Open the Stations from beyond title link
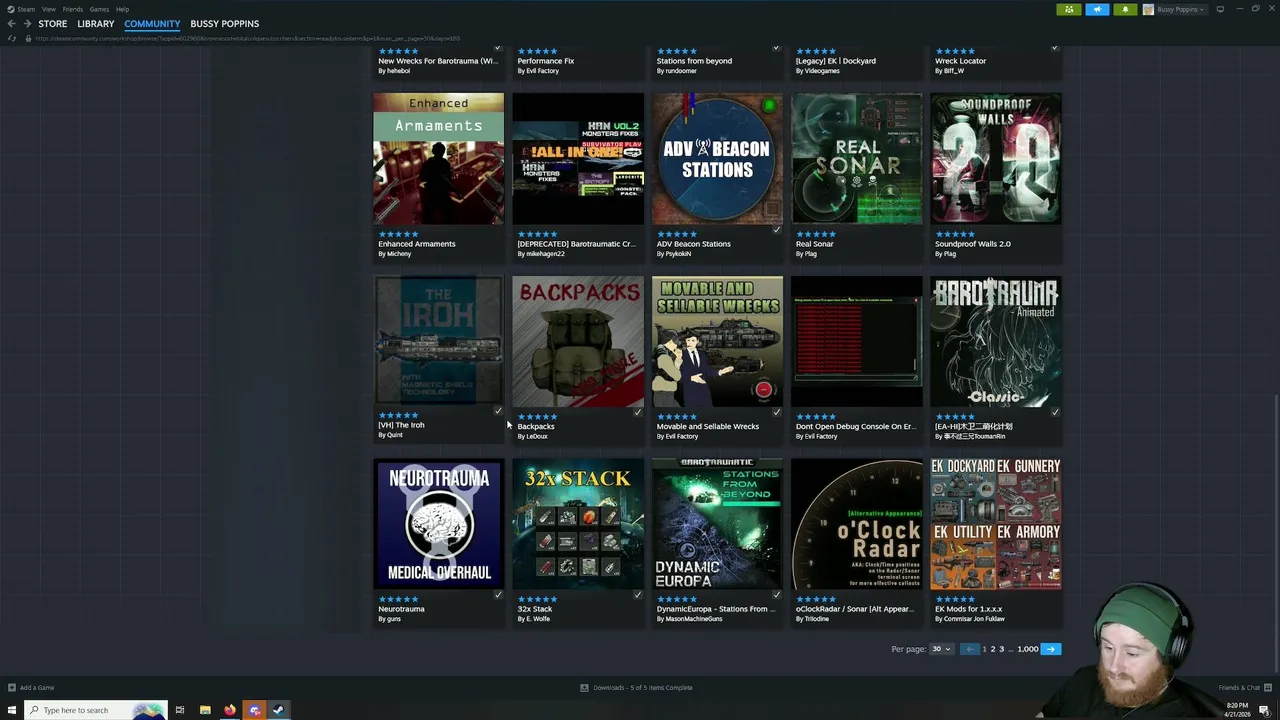The width and height of the screenshot is (1280, 720). click(x=694, y=61)
